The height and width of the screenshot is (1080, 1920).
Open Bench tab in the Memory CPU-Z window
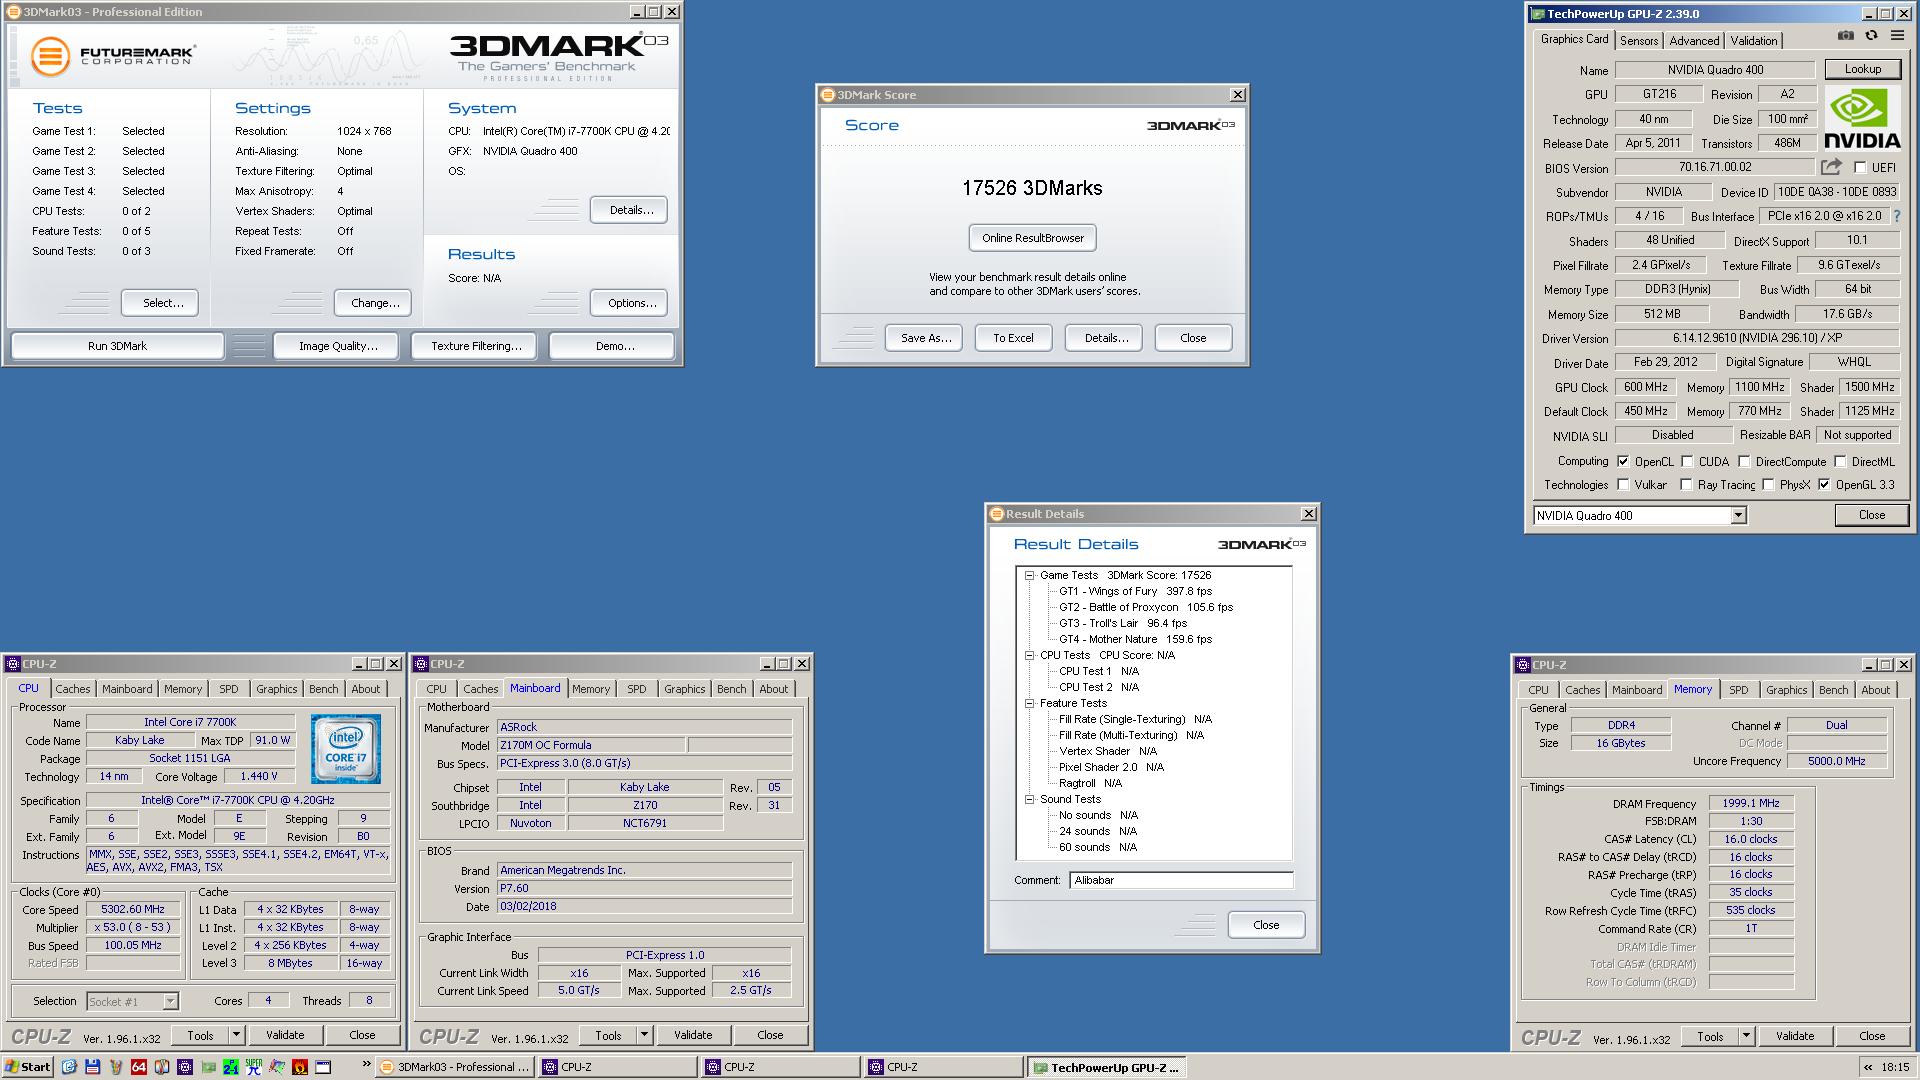[1833, 690]
